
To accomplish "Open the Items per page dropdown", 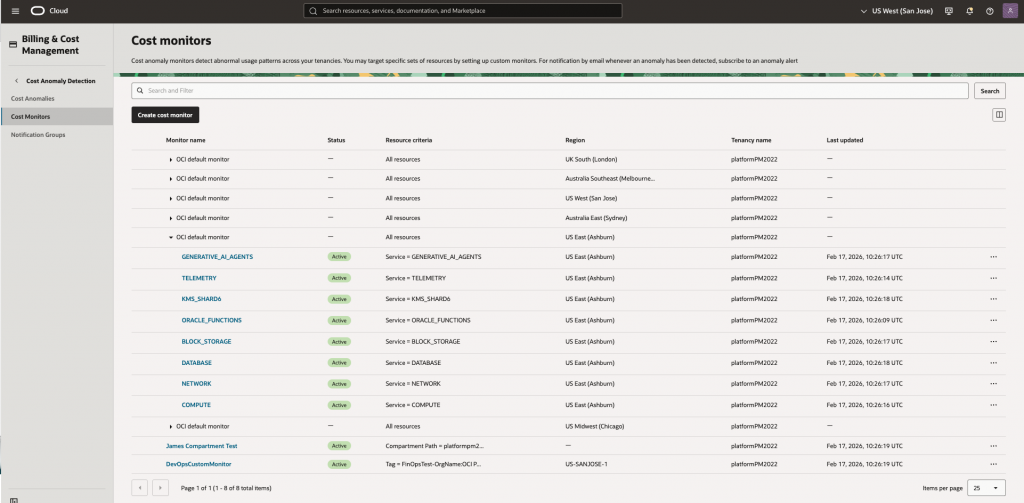I will [987, 488].
